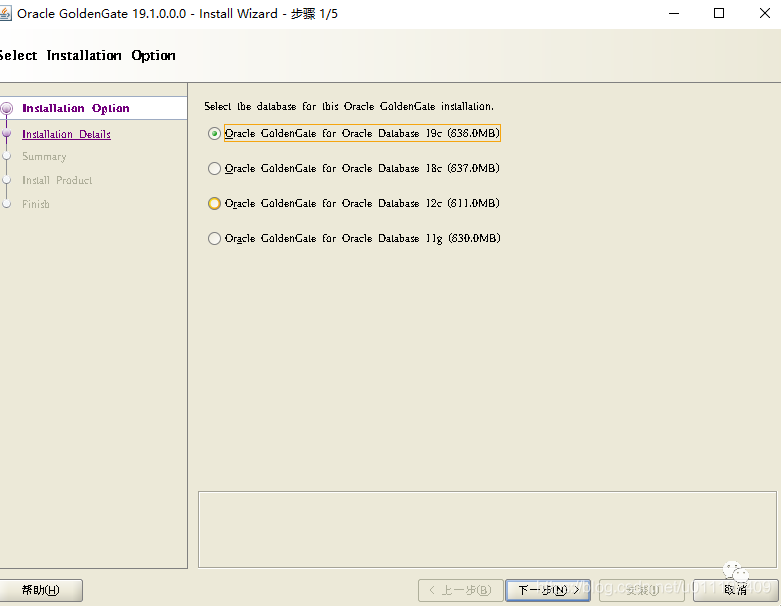This screenshot has width=781, height=606.
Task: Click the Select Installation Option heading
Action: pyautogui.click(x=87, y=55)
